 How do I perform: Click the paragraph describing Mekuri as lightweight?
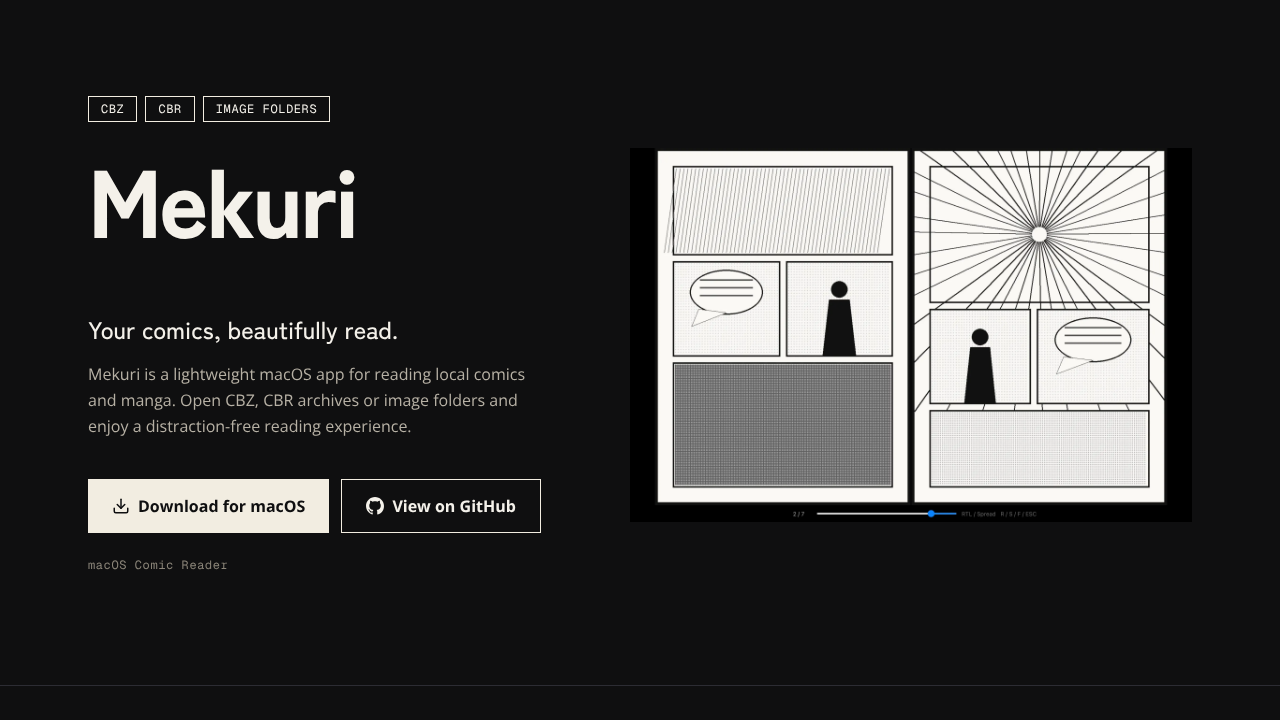[307, 400]
